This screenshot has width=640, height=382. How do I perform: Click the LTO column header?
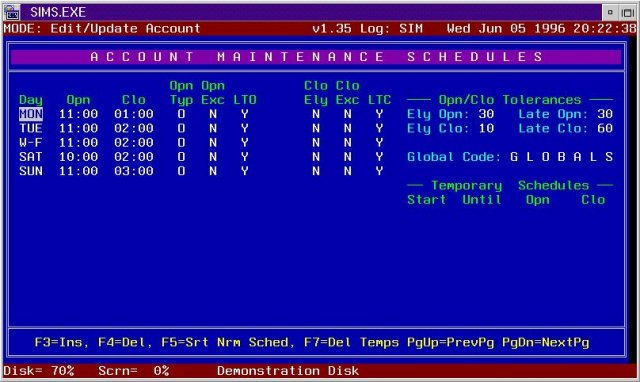click(245, 100)
